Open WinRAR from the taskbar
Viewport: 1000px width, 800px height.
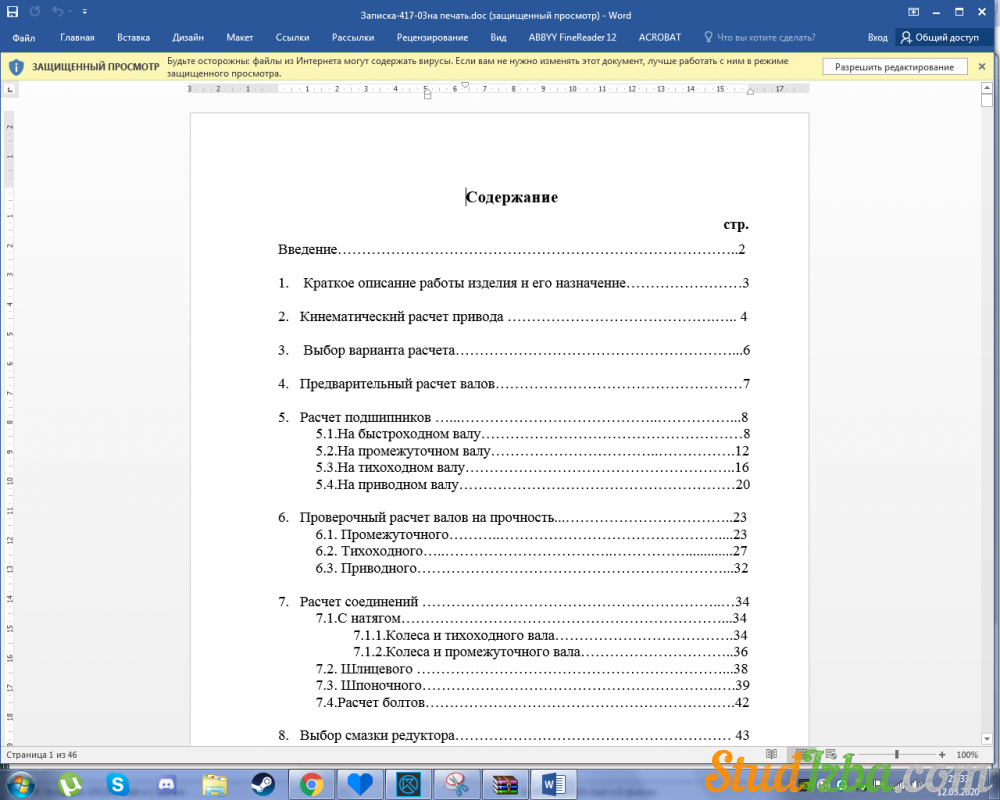(x=505, y=783)
